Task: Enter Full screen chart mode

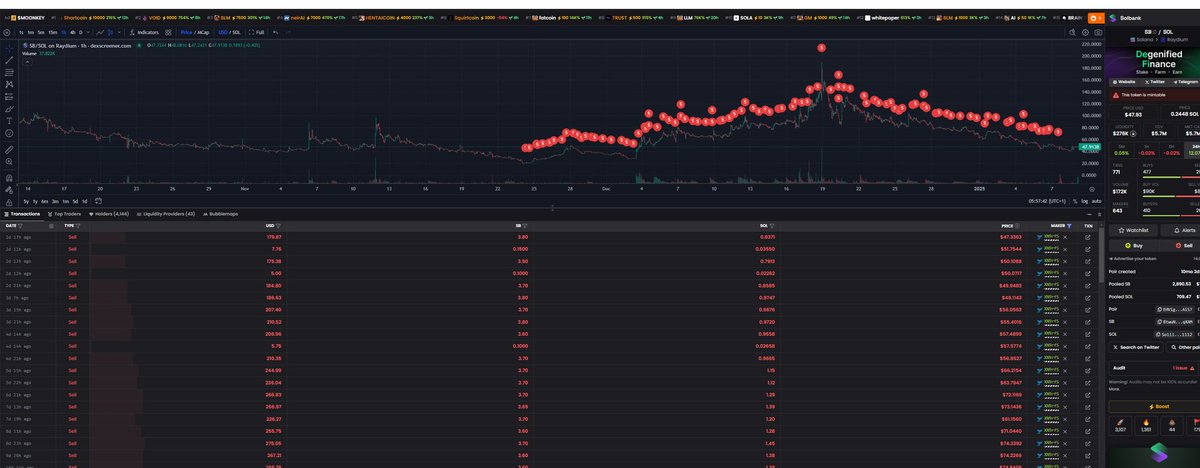Action: click(258, 32)
